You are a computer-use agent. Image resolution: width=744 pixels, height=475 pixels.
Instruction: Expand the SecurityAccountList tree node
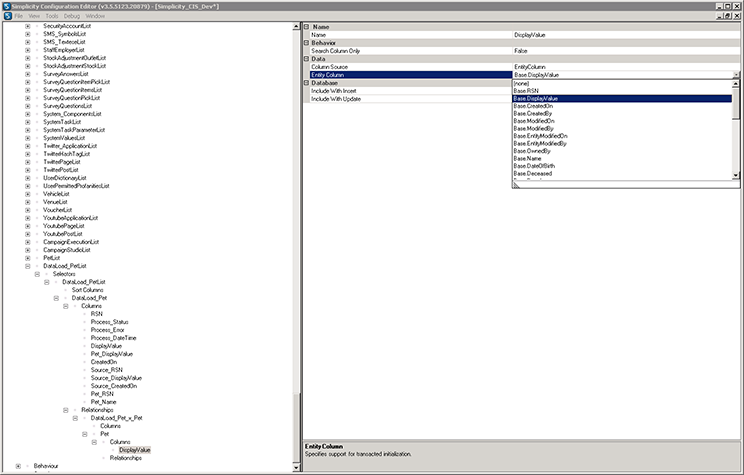[x=28, y=26]
